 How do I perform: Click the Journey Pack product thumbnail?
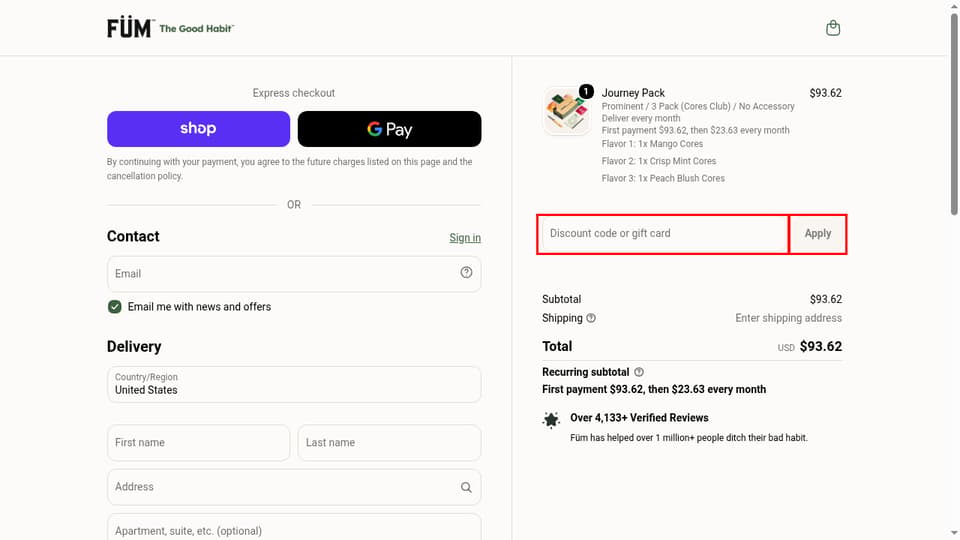click(x=566, y=111)
